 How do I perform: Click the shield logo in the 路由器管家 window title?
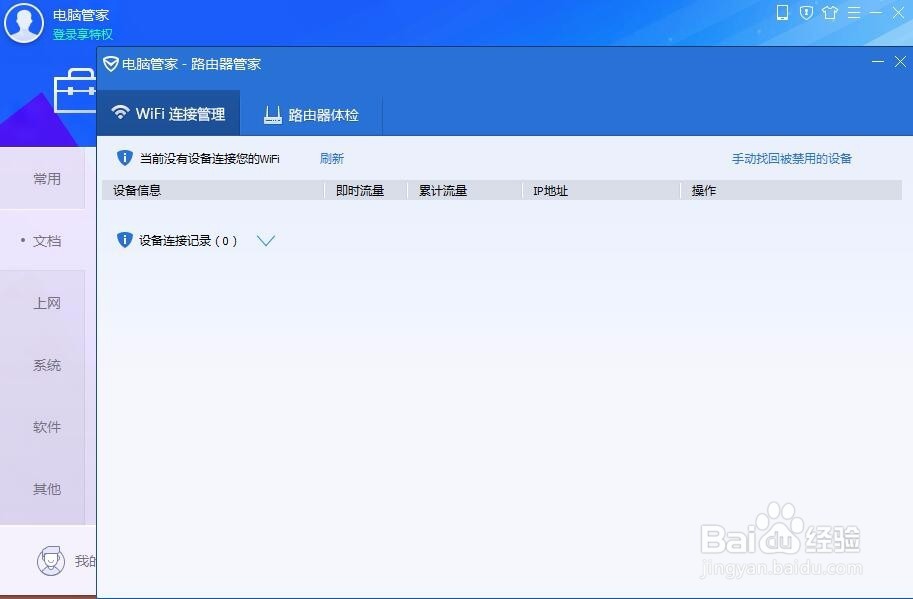[x=110, y=63]
